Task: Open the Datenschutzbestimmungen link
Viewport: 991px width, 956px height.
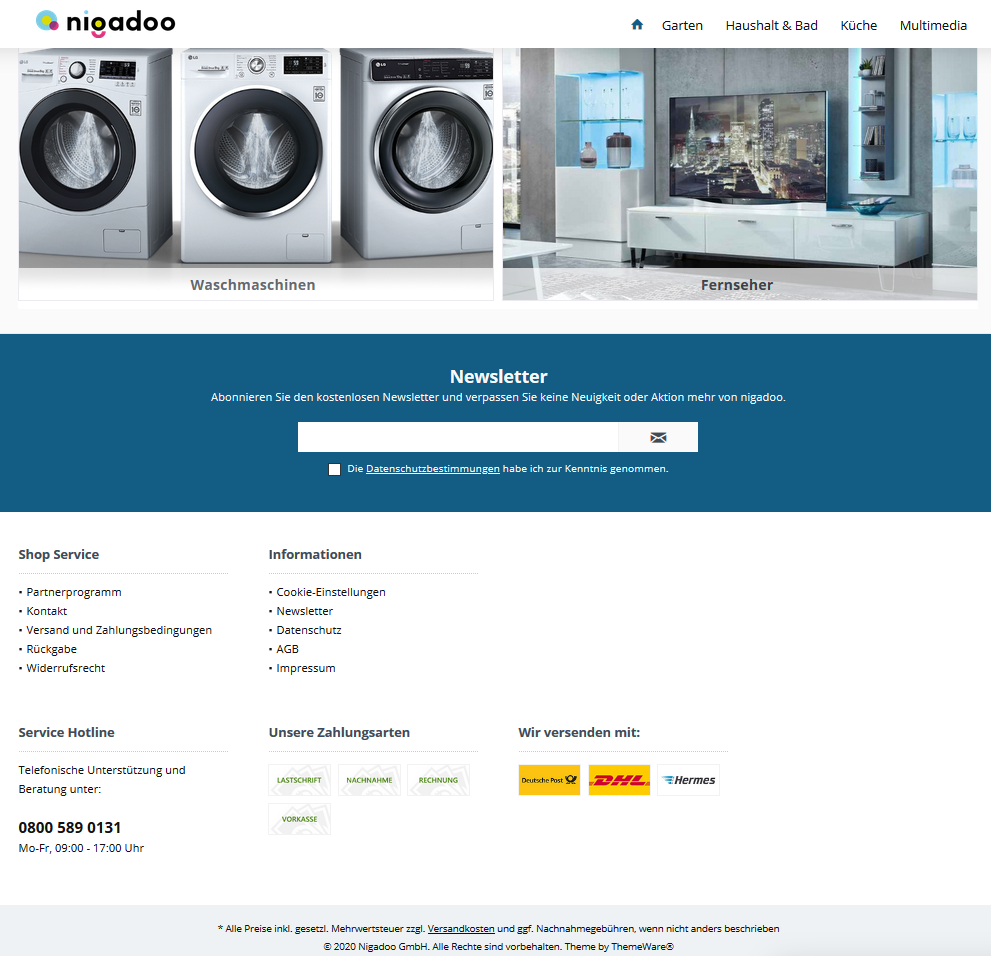Action: pos(432,469)
